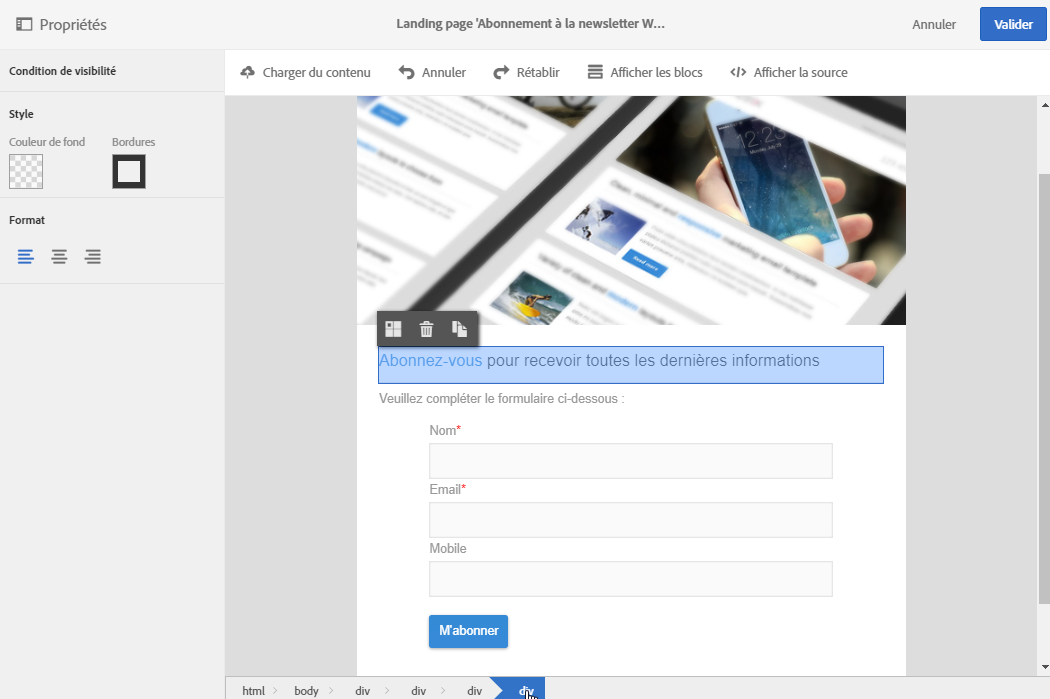Click the header banner image
The width and height of the screenshot is (1050, 699).
pyautogui.click(x=631, y=210)
